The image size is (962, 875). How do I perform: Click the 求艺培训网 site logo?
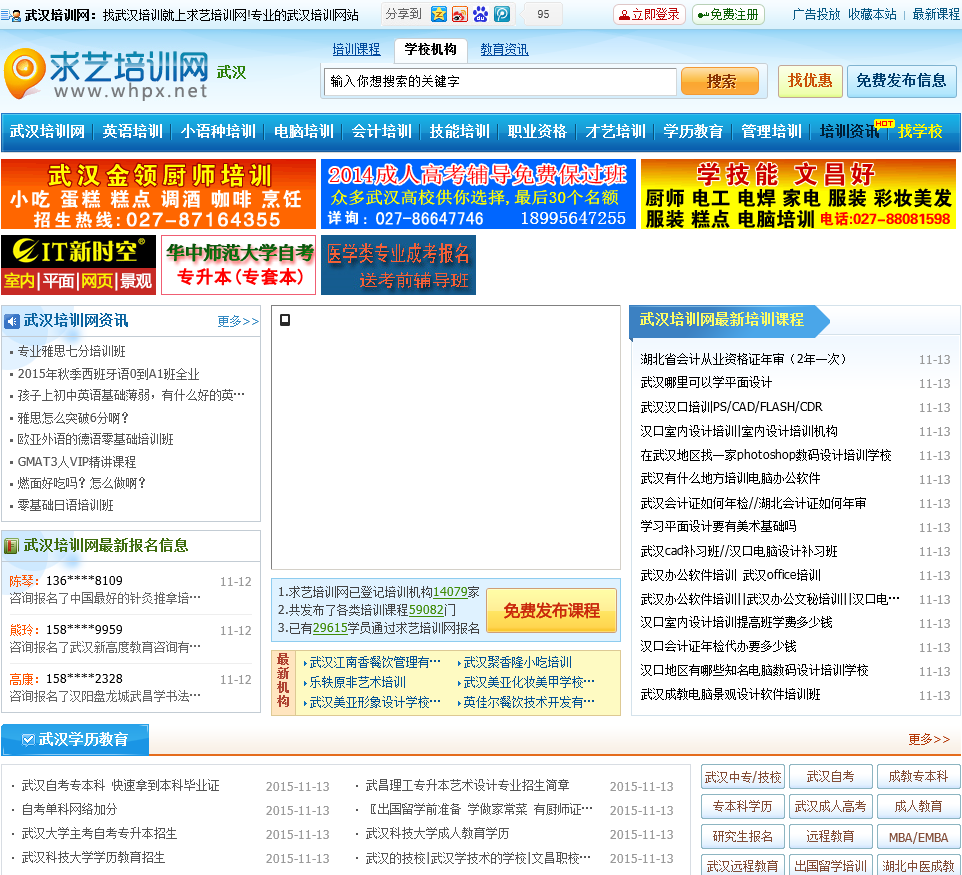[108, 73]
